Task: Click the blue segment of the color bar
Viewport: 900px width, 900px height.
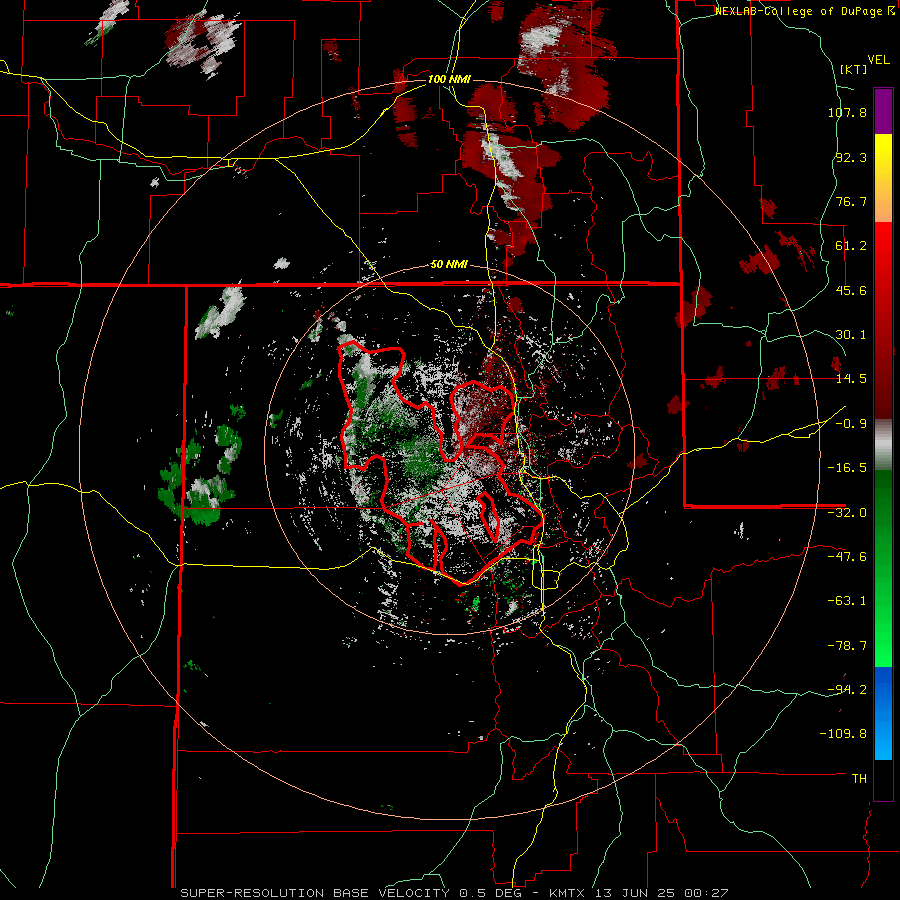Action: pyautogui.click(x=883, y=713)
